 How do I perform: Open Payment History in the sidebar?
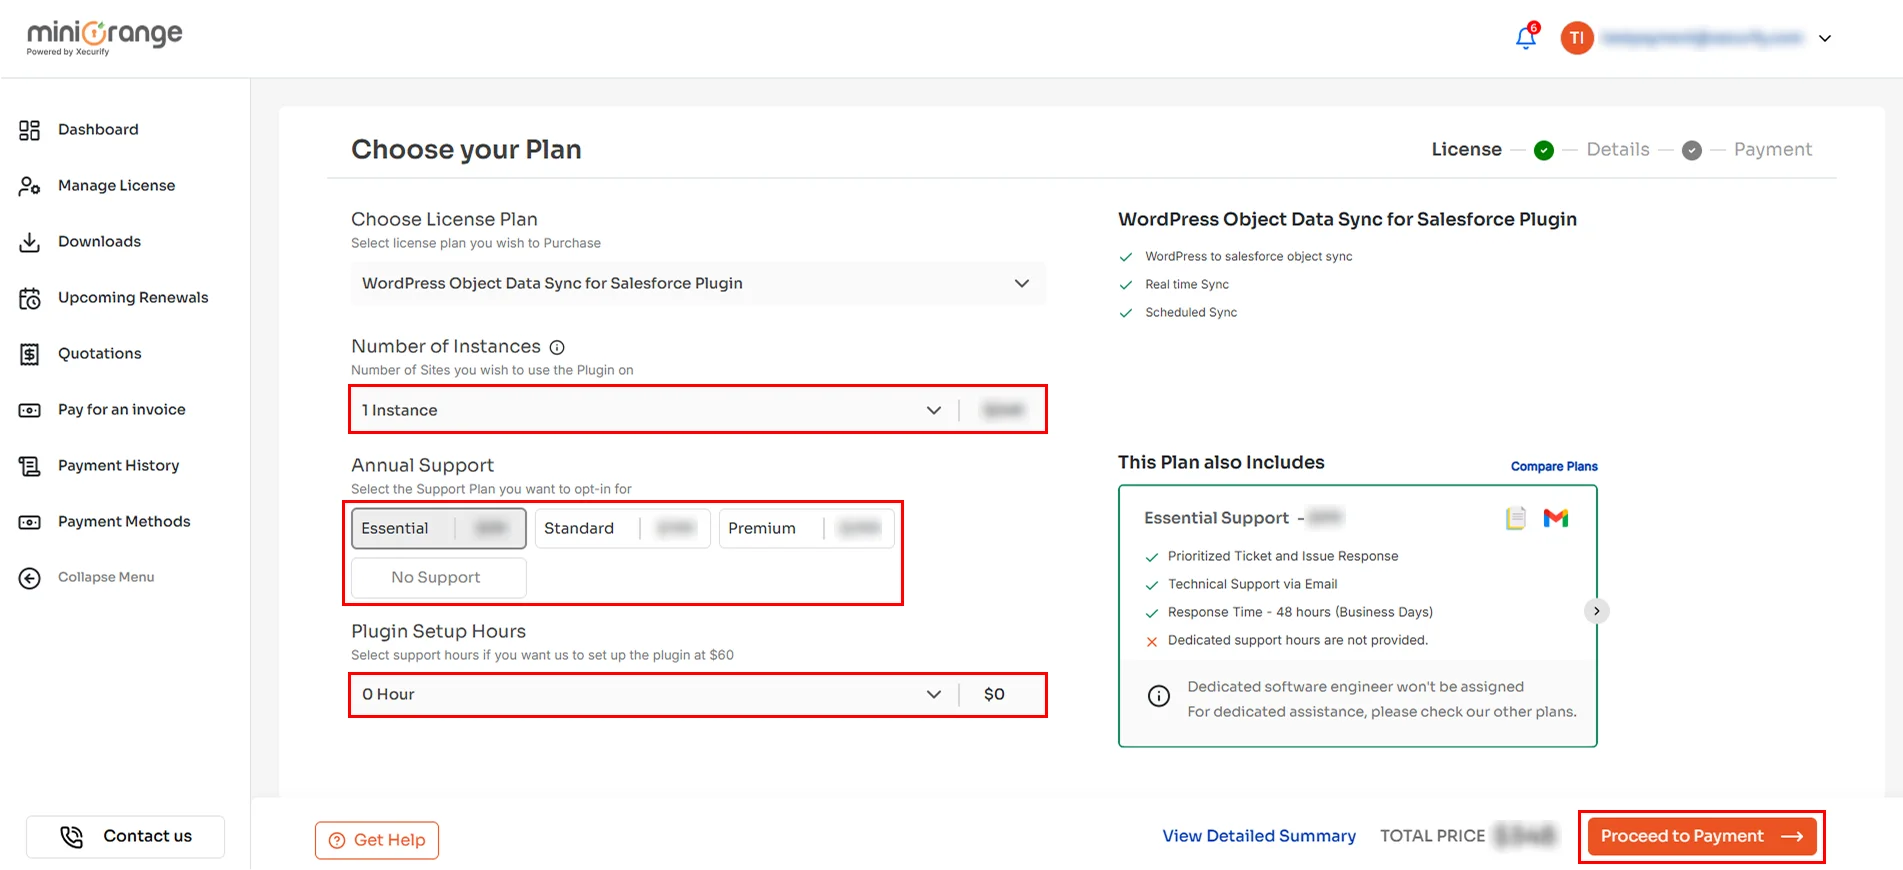pyautogui.click(x=118, y=465)
